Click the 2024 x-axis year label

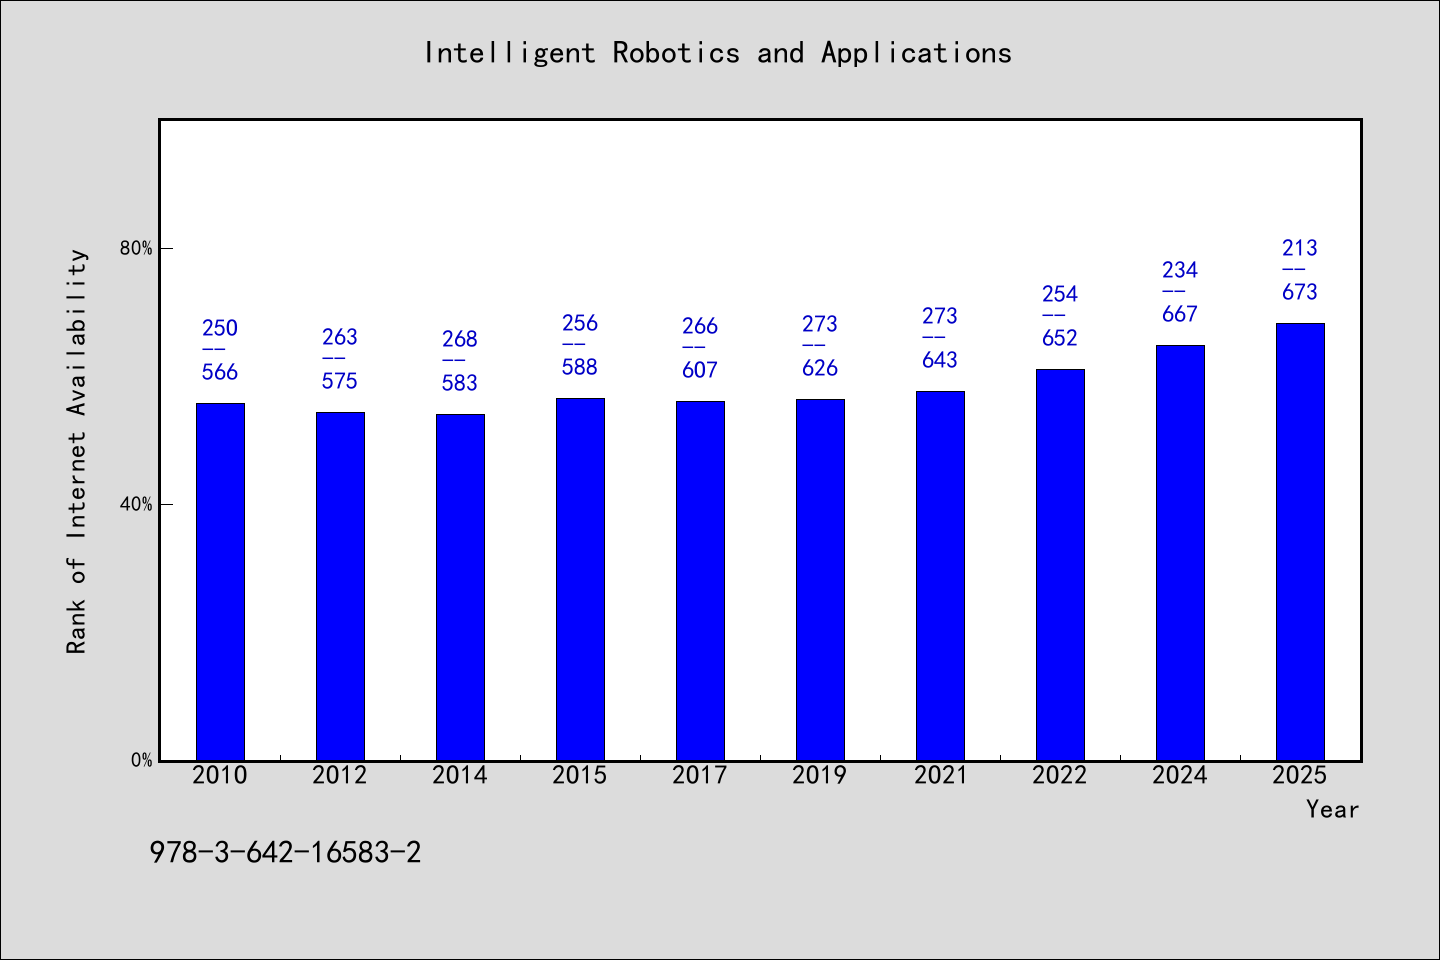[1180, 775]
